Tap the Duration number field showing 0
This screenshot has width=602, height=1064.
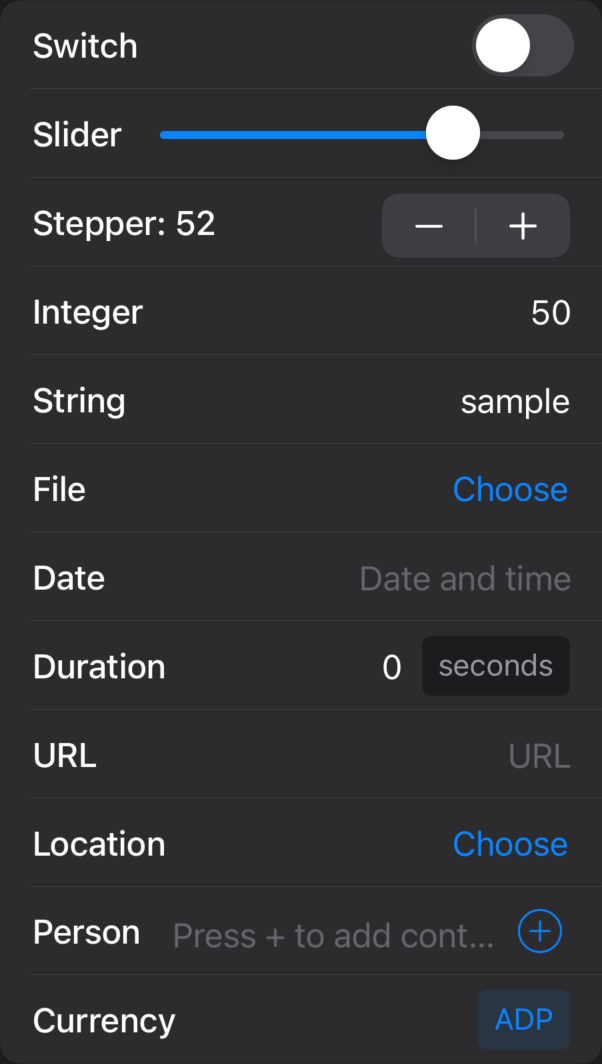tap(392, 668)
